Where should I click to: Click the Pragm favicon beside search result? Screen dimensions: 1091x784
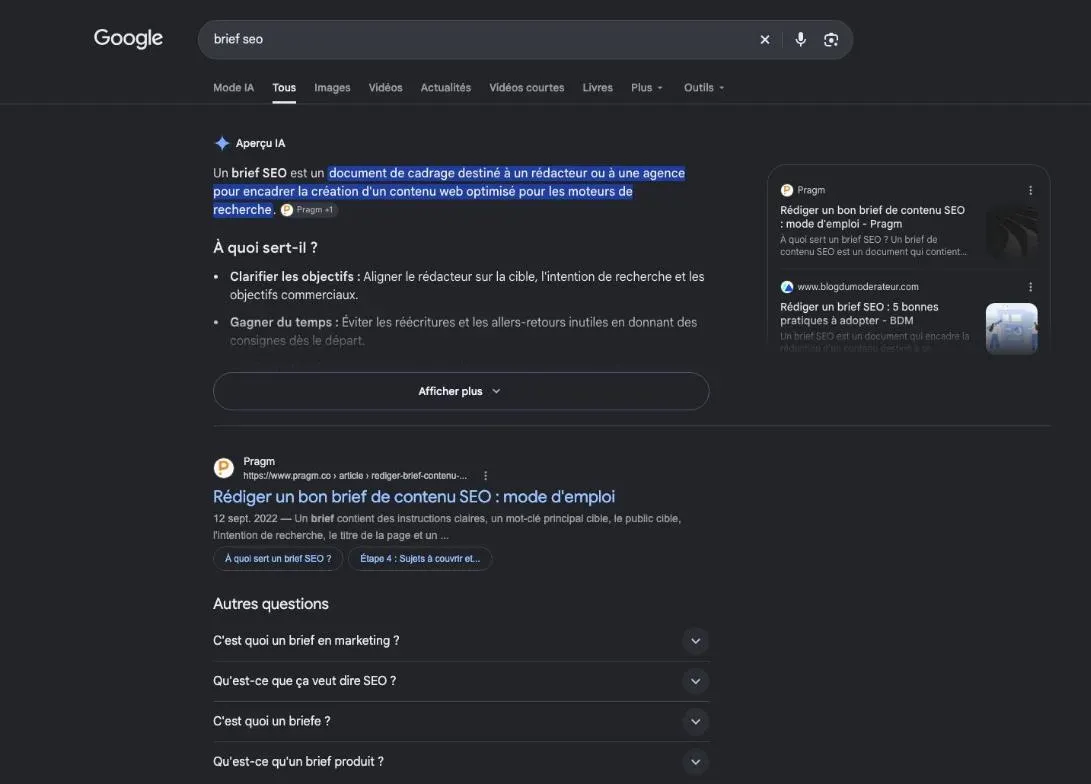click(x=223, y=467)
